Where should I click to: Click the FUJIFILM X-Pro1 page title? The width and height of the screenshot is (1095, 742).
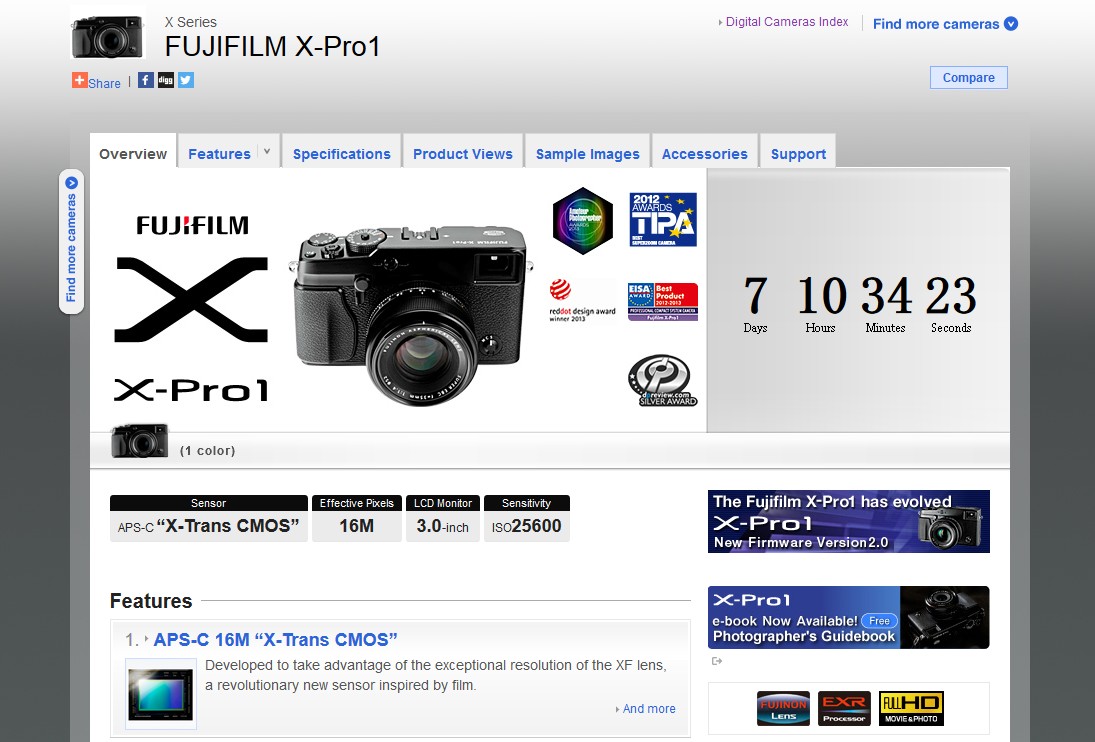pos(272,47)
